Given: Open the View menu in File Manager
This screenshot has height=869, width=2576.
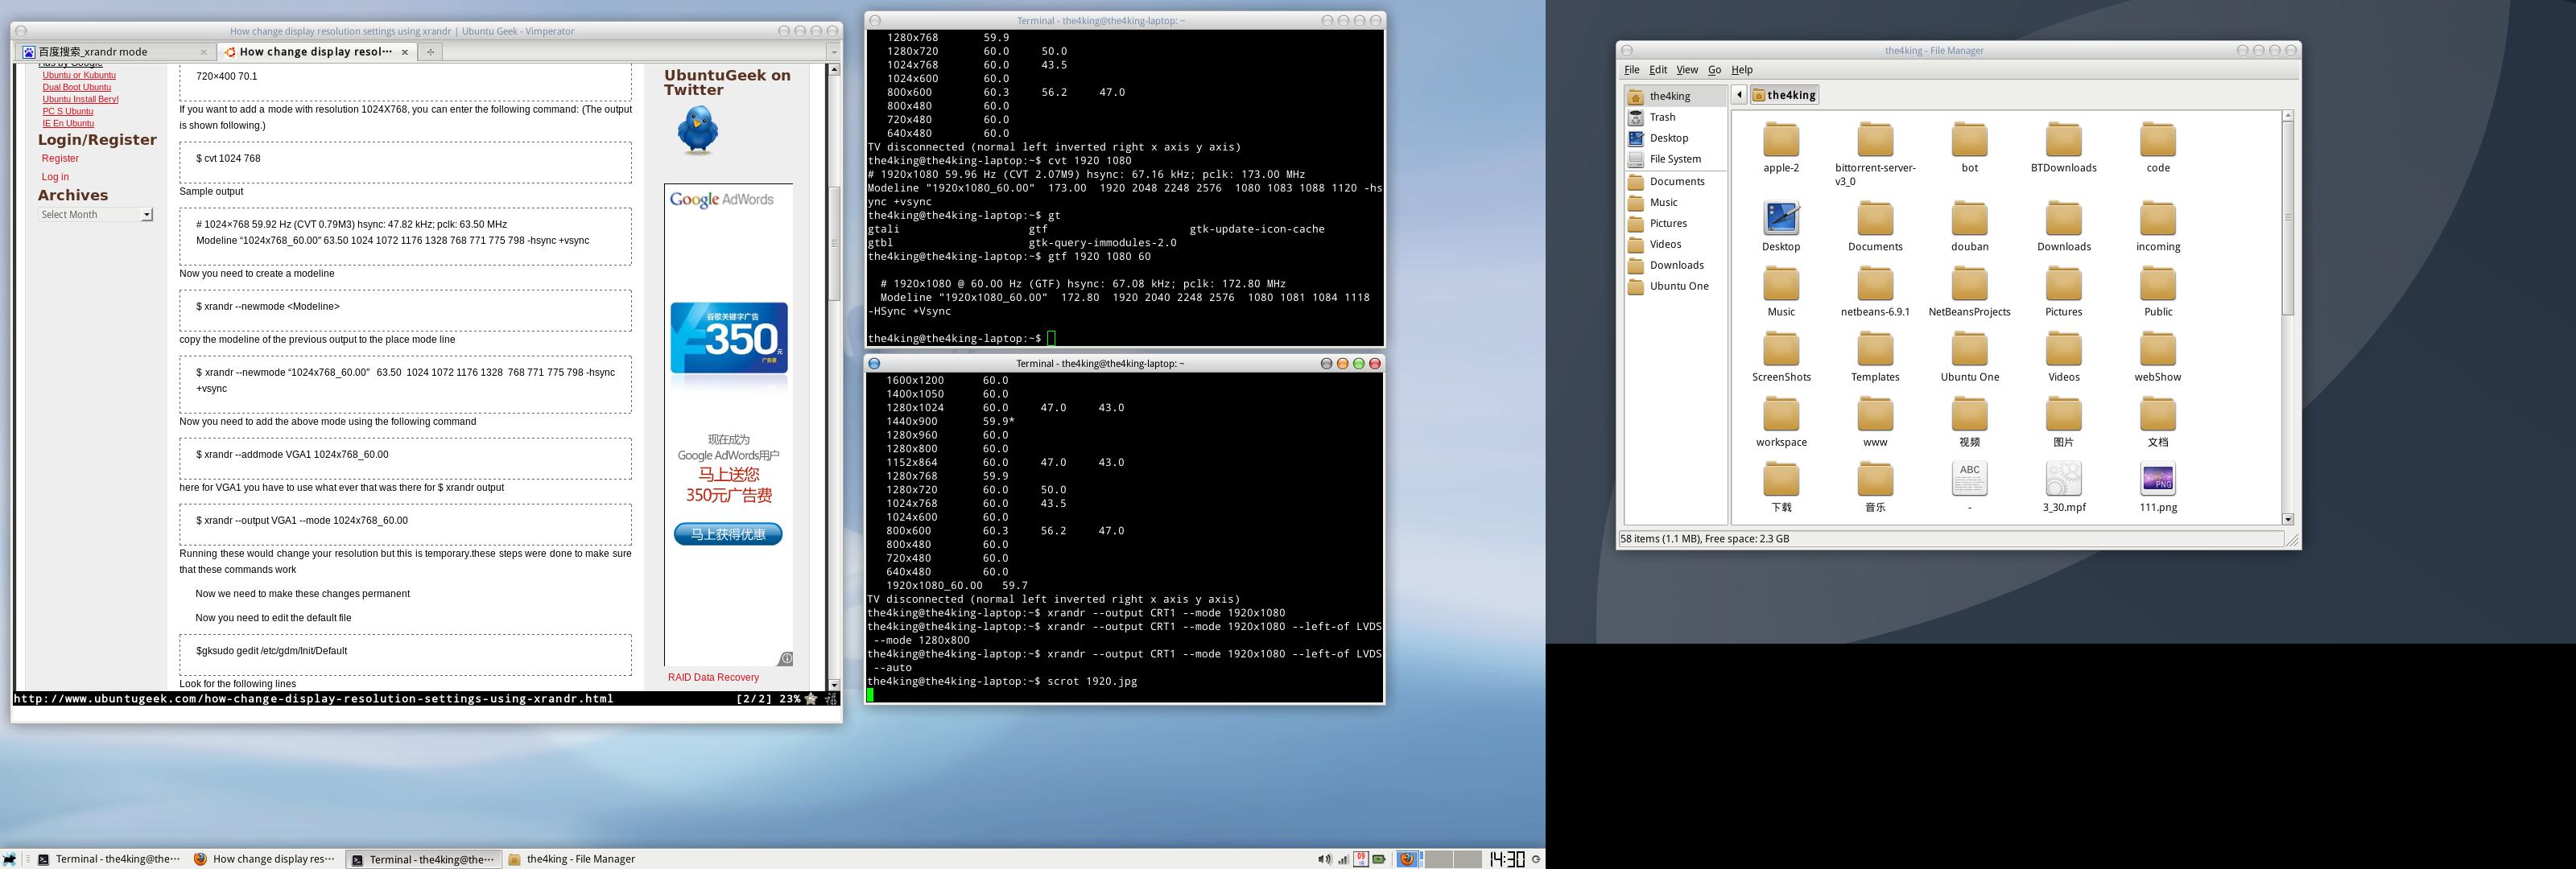Looking at the screenshot, I should (1686, 70).
